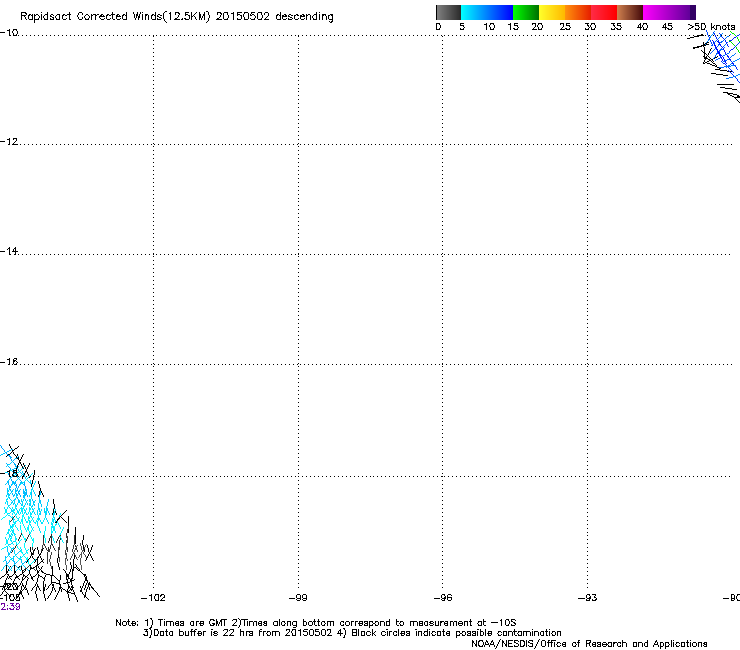Click the magenta-purple 40-50 knots color band
This screenshot has width=740, height=650.
coord(669,12)
